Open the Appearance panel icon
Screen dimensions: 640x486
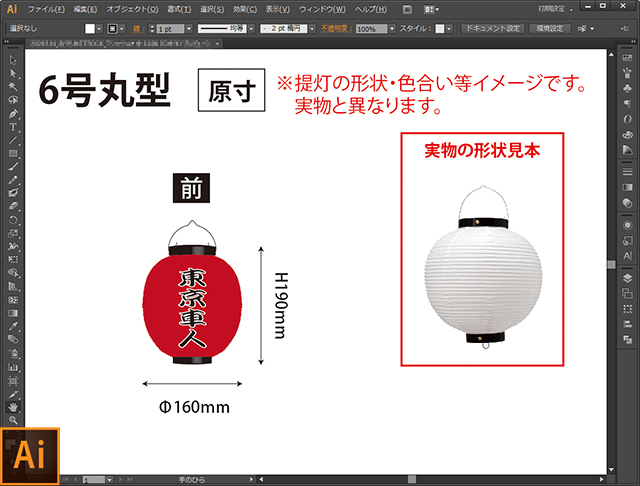[627, 225]
